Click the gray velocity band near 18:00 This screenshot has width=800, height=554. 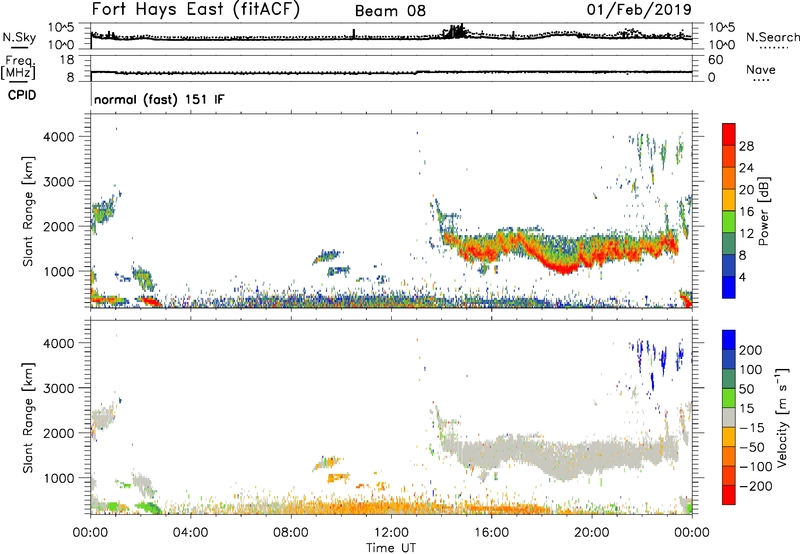click(541, 454)
